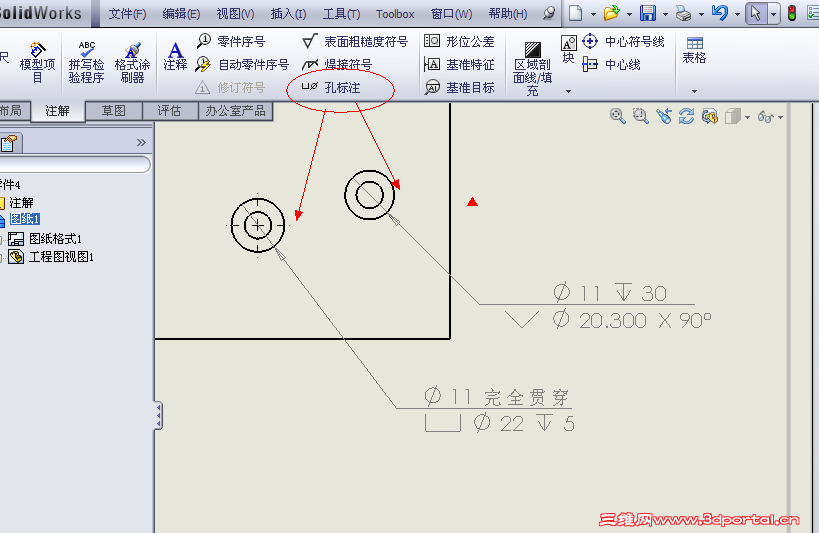Expand the Blocks (块) dropdown arrow

click(568, 91)
